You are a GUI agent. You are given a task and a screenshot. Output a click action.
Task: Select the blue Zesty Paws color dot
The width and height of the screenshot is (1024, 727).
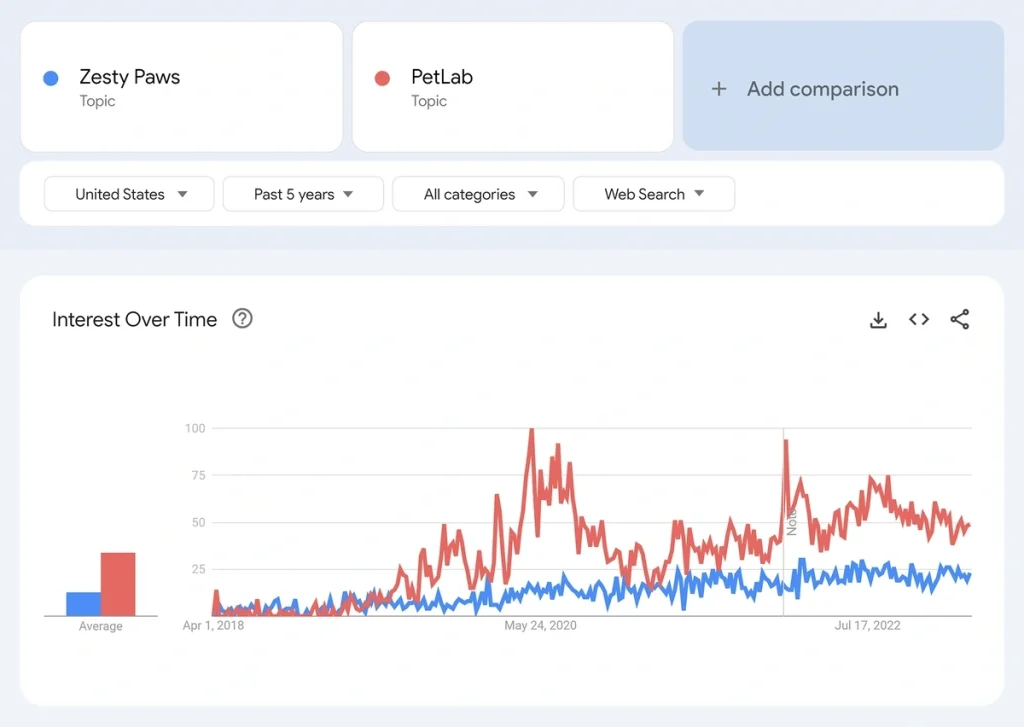tap(52, 76)
